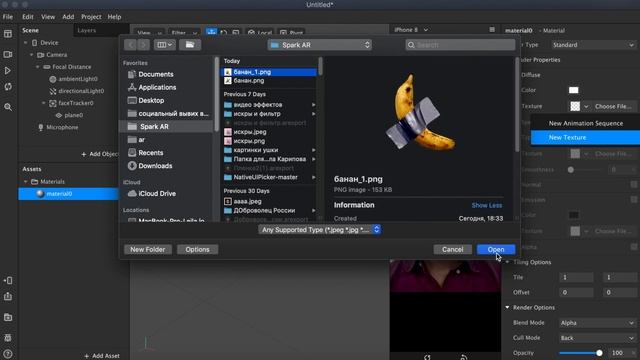Select plane0 in the Scene tree
640x360 pixels.
tap(73, 115)
